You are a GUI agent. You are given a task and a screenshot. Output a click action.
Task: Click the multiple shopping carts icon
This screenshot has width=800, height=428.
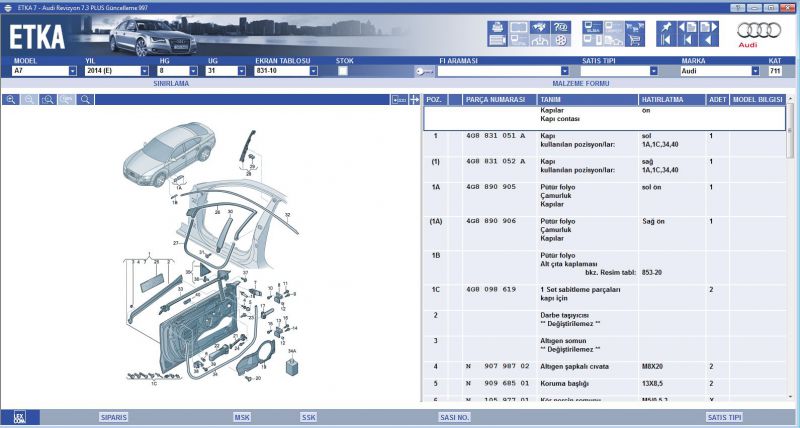coord(635,27)
